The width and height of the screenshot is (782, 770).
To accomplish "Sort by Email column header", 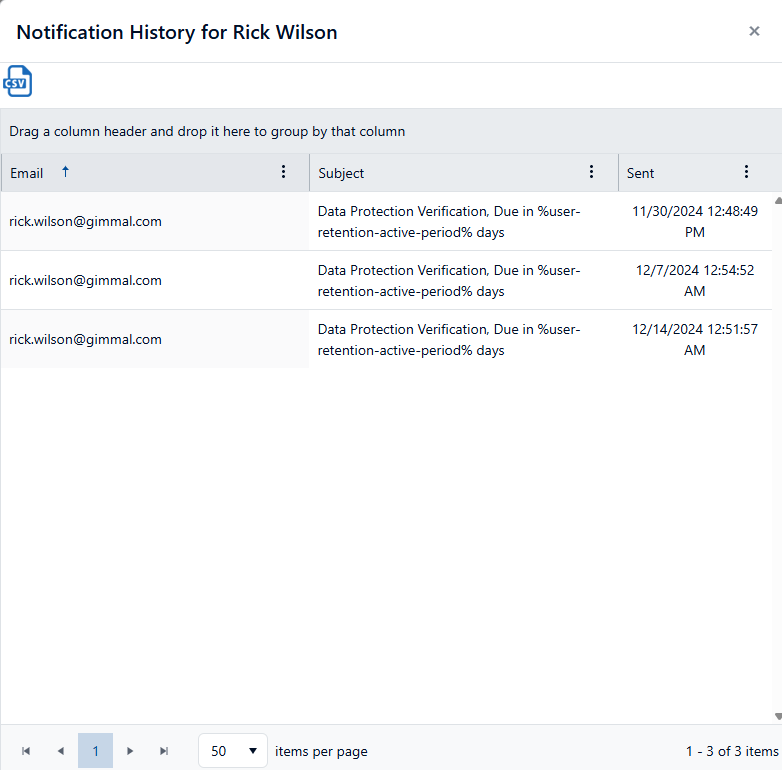I will pos(27,173).
